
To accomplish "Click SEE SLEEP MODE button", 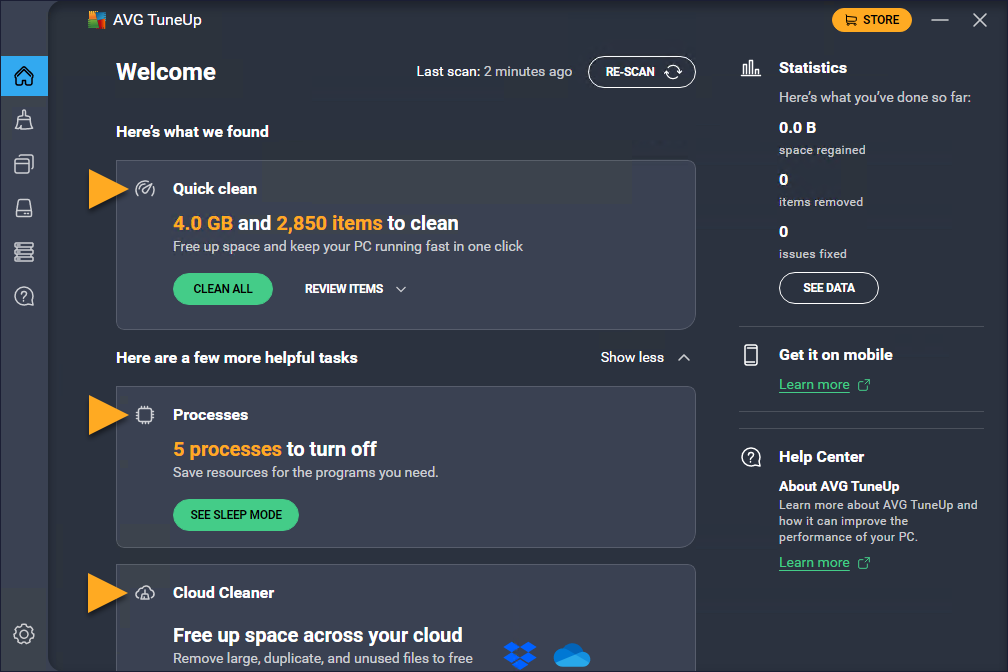I will tap(236, 515).
